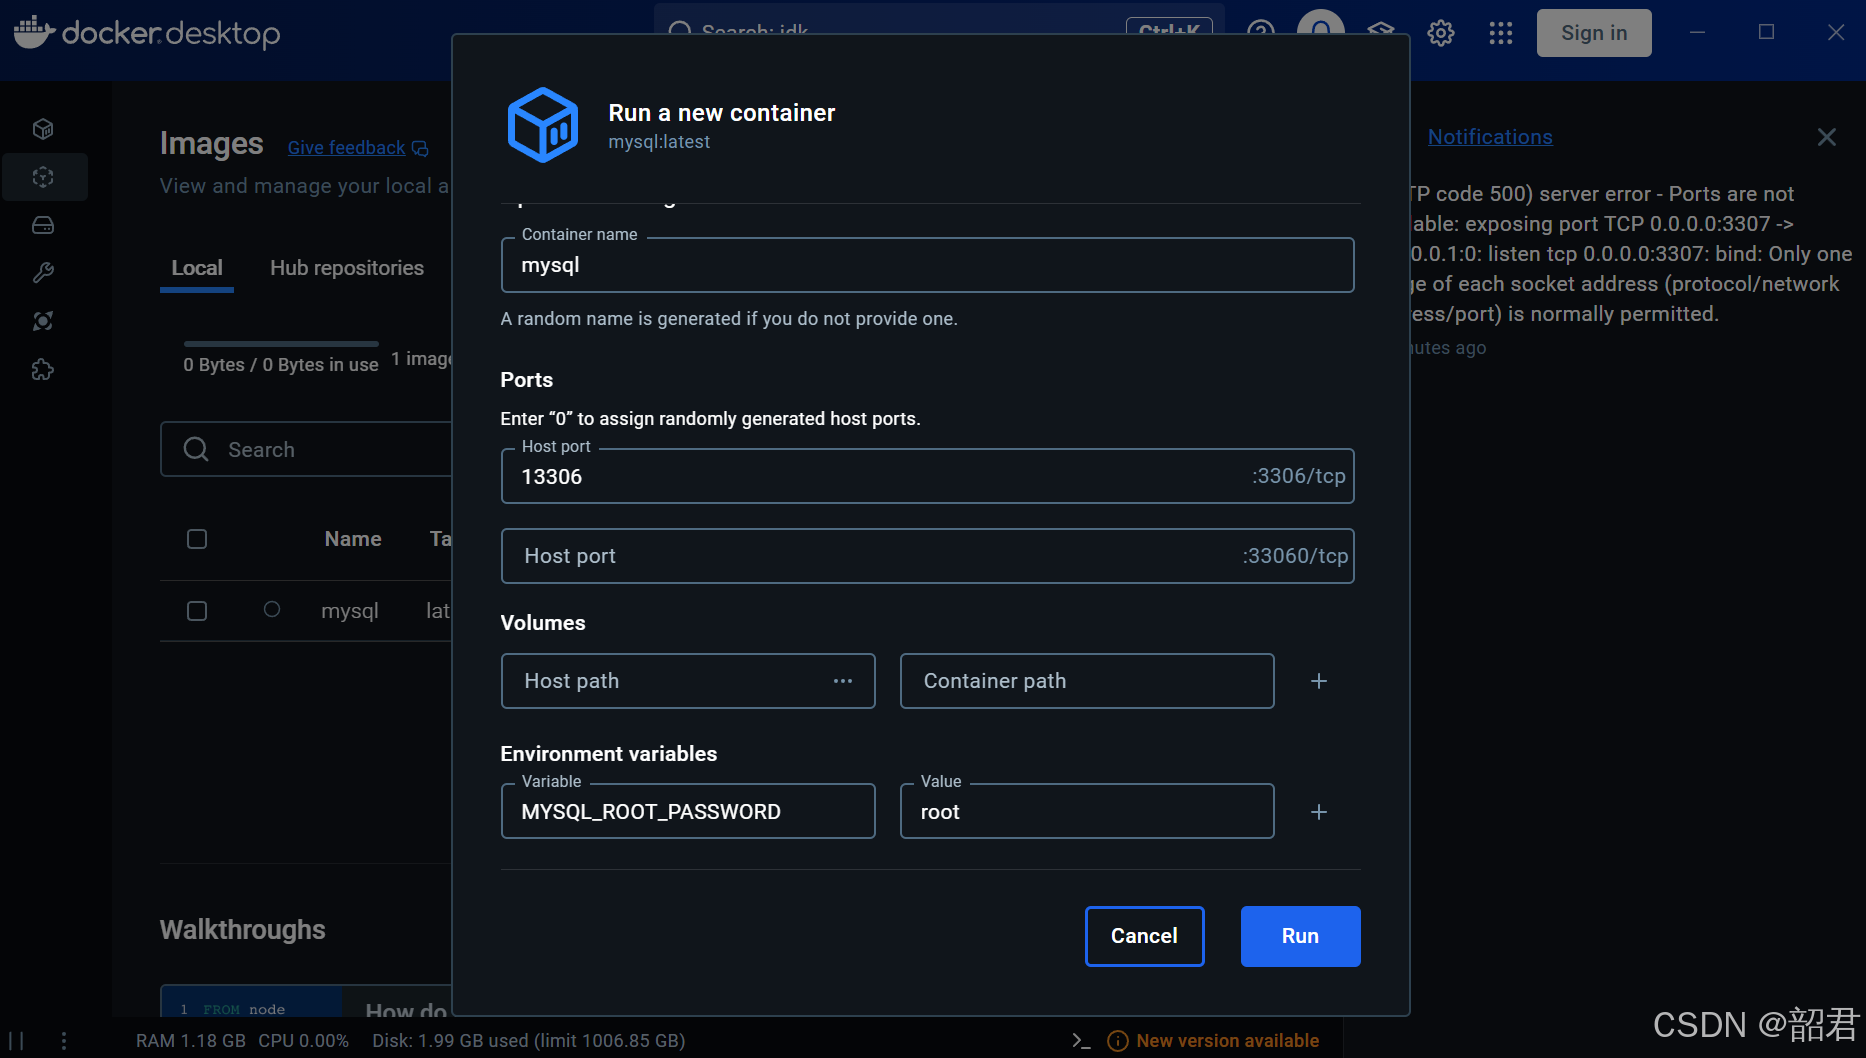The image size is (1866, 1058).
Task: Open the Containers sidebar section
Action: [x=43, y=129]
